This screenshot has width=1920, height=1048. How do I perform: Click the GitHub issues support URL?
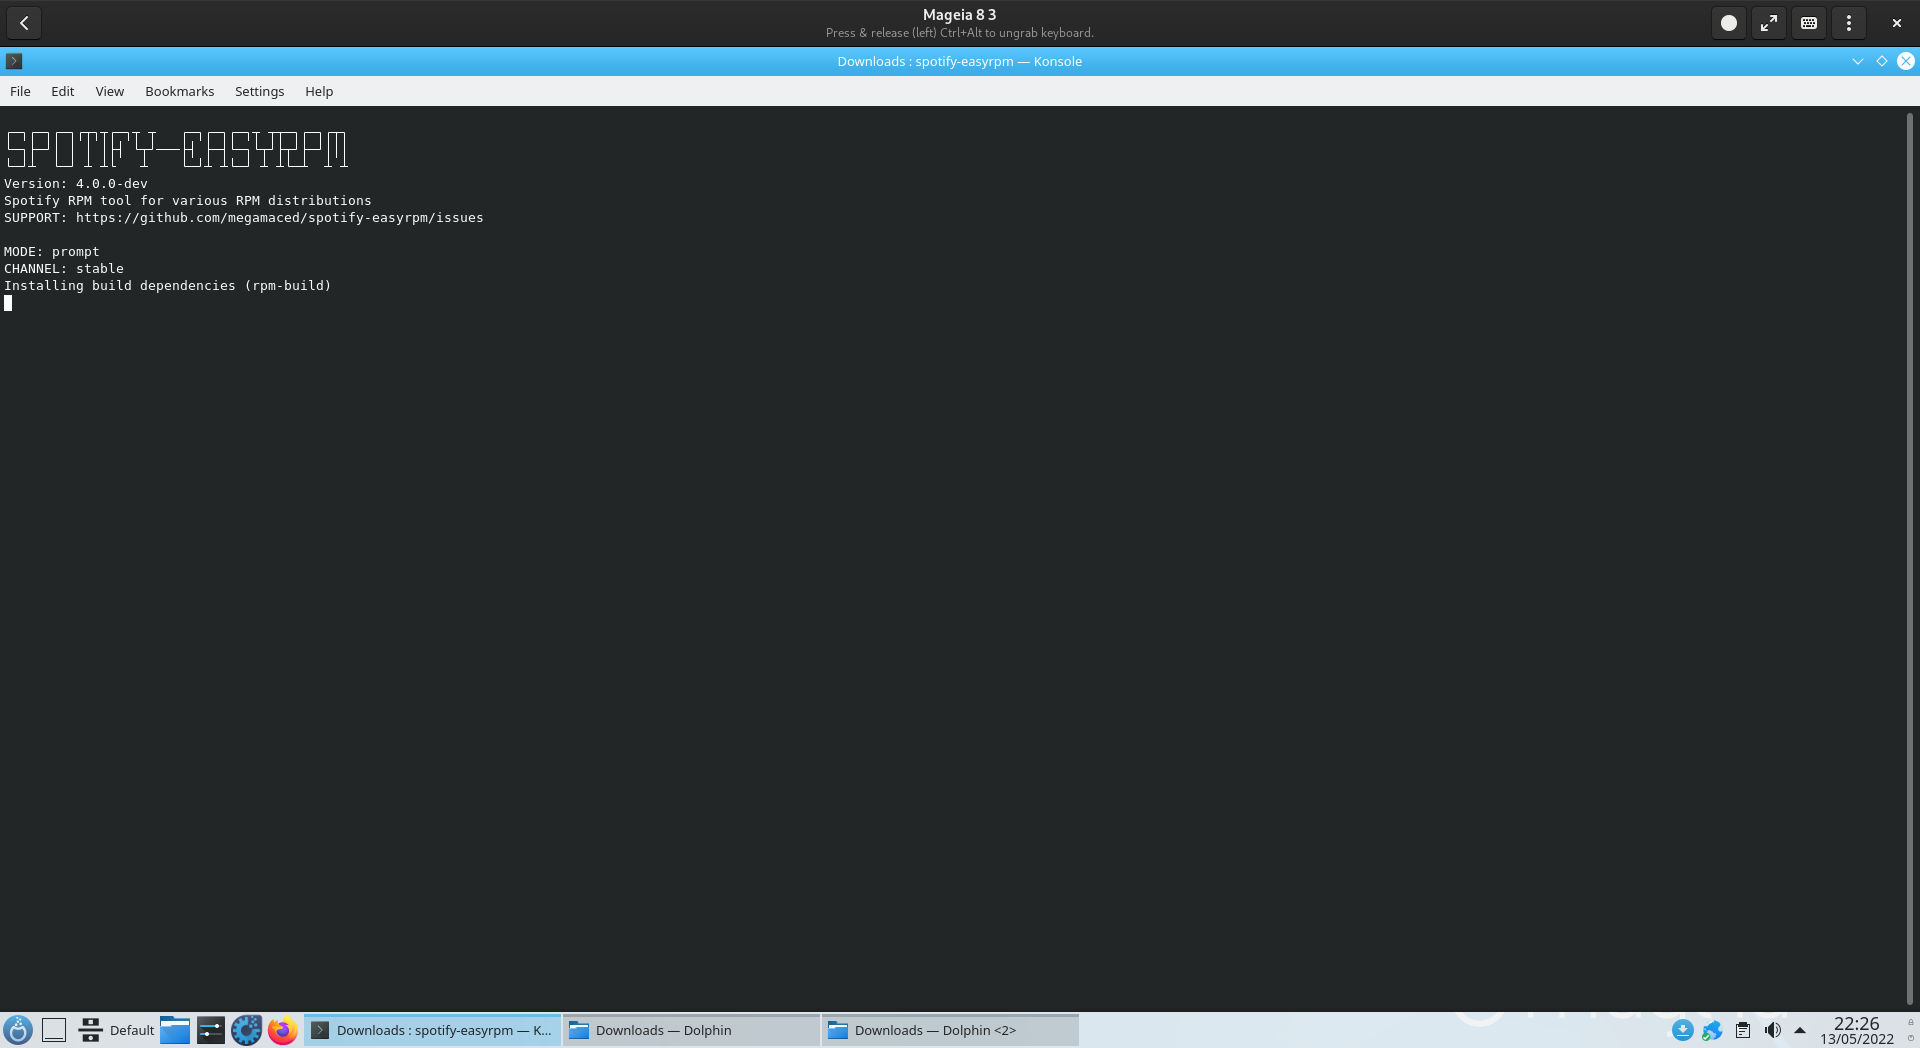[x=279, y=217]
